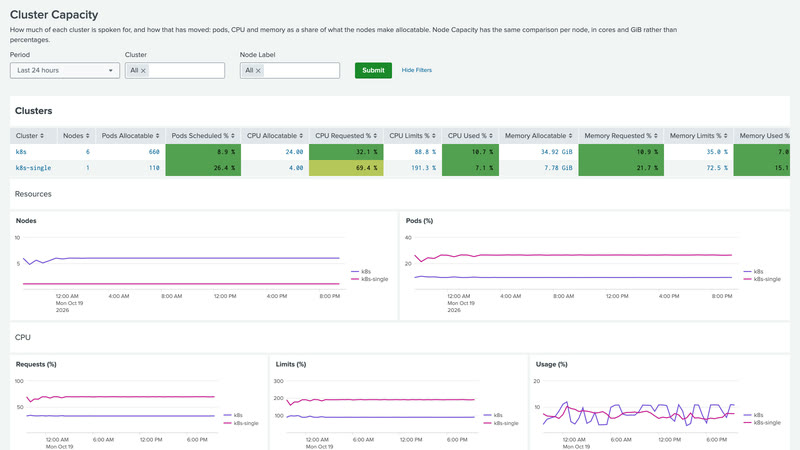
Task: Submit the filter selections
Action: [373, 70]
